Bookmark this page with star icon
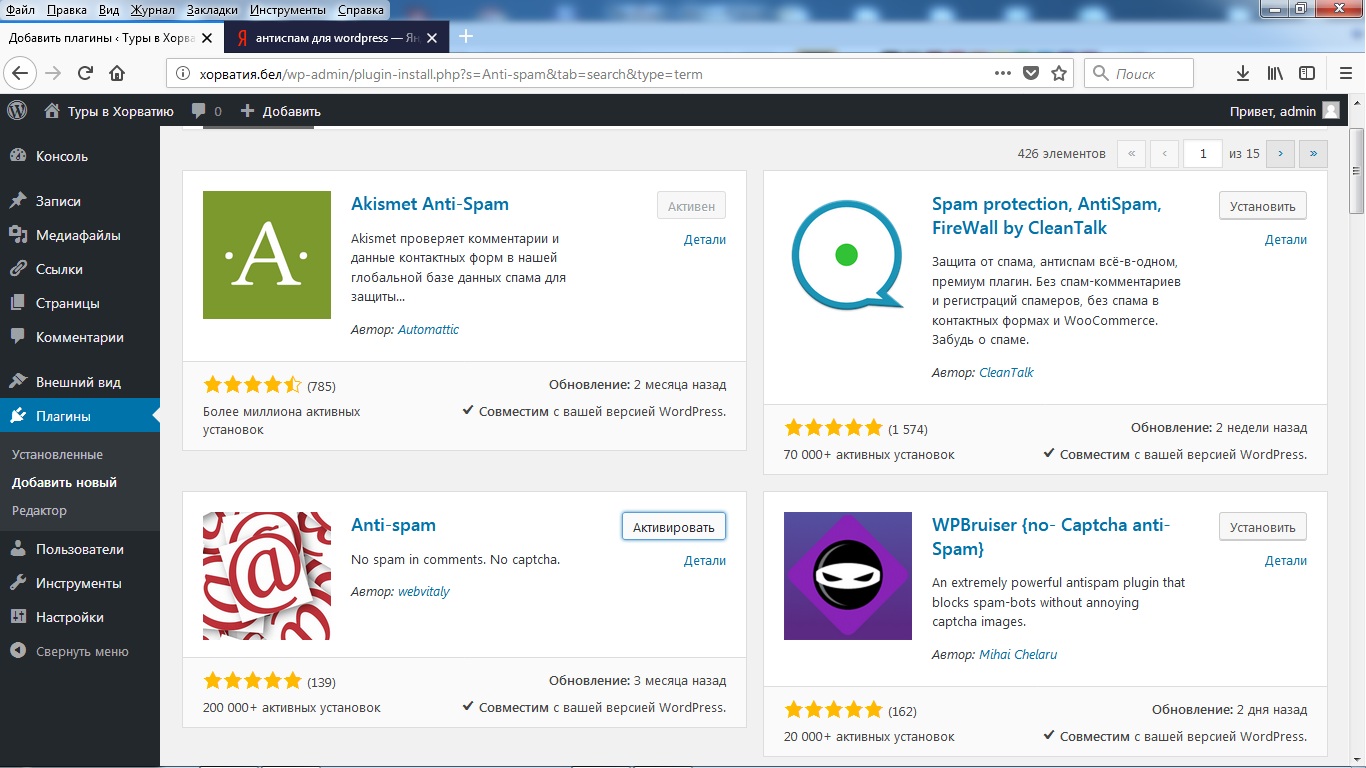This screenshot has height=768, width=1366. click(1059, 73)
